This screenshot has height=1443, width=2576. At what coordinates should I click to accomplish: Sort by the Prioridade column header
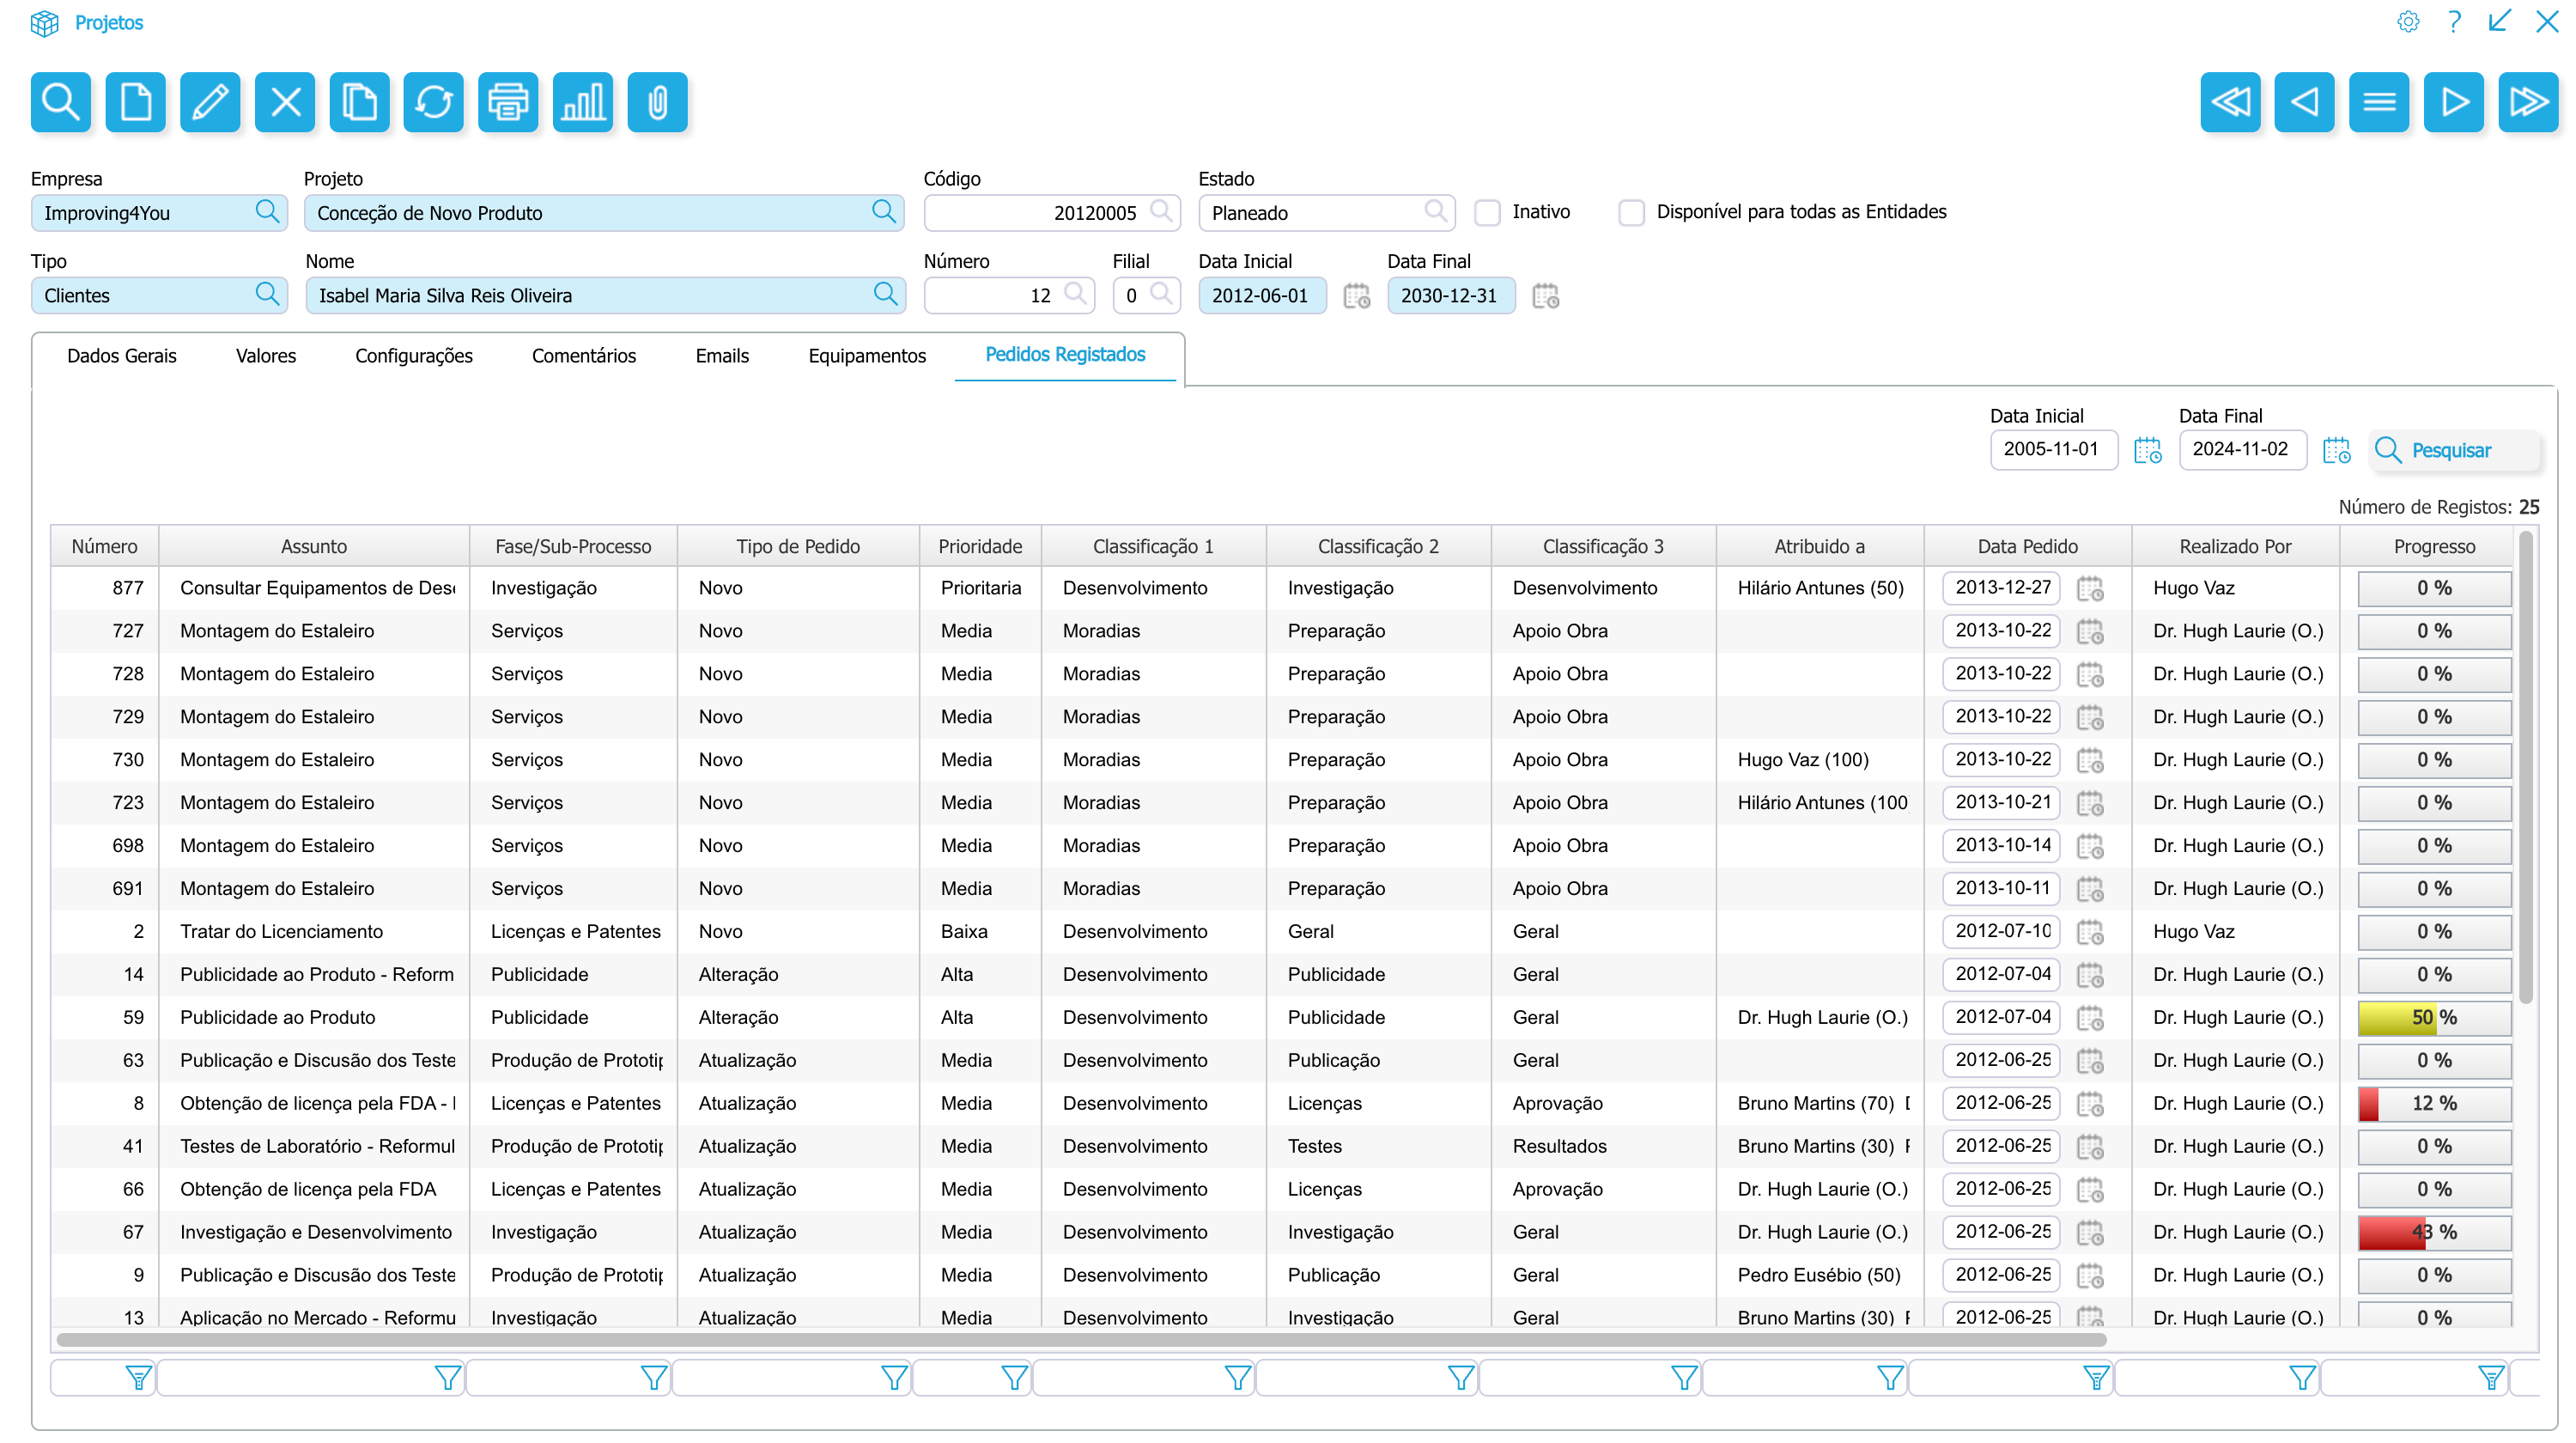click(979, 546)
